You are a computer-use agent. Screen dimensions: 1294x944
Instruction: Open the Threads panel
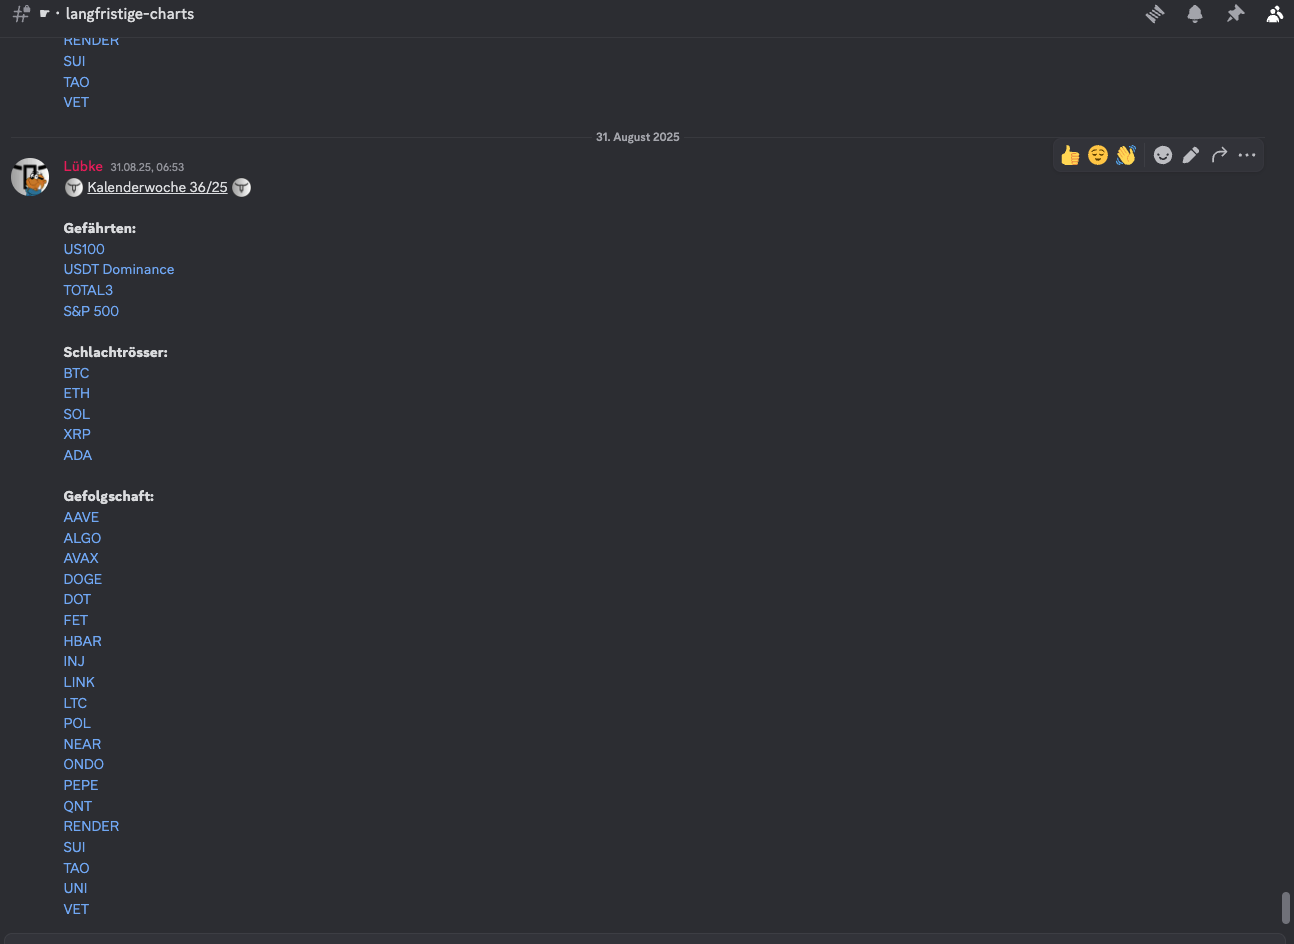tap(1155, 14)
